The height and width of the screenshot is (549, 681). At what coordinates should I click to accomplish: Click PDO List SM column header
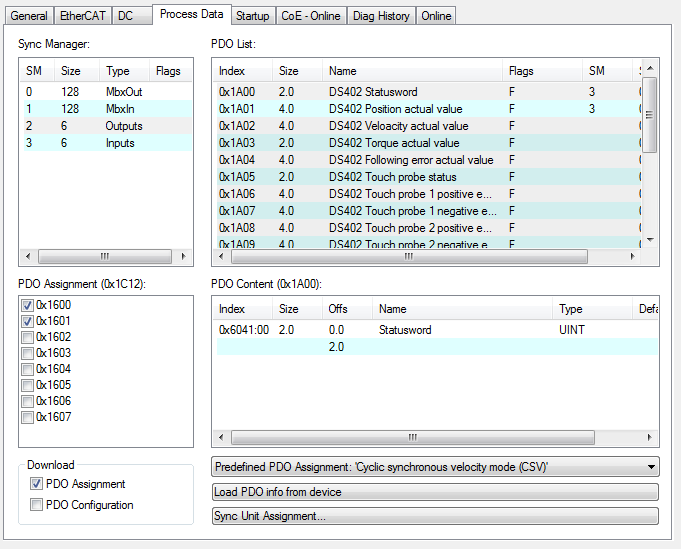pyautogui.click(x=607, y=71)
